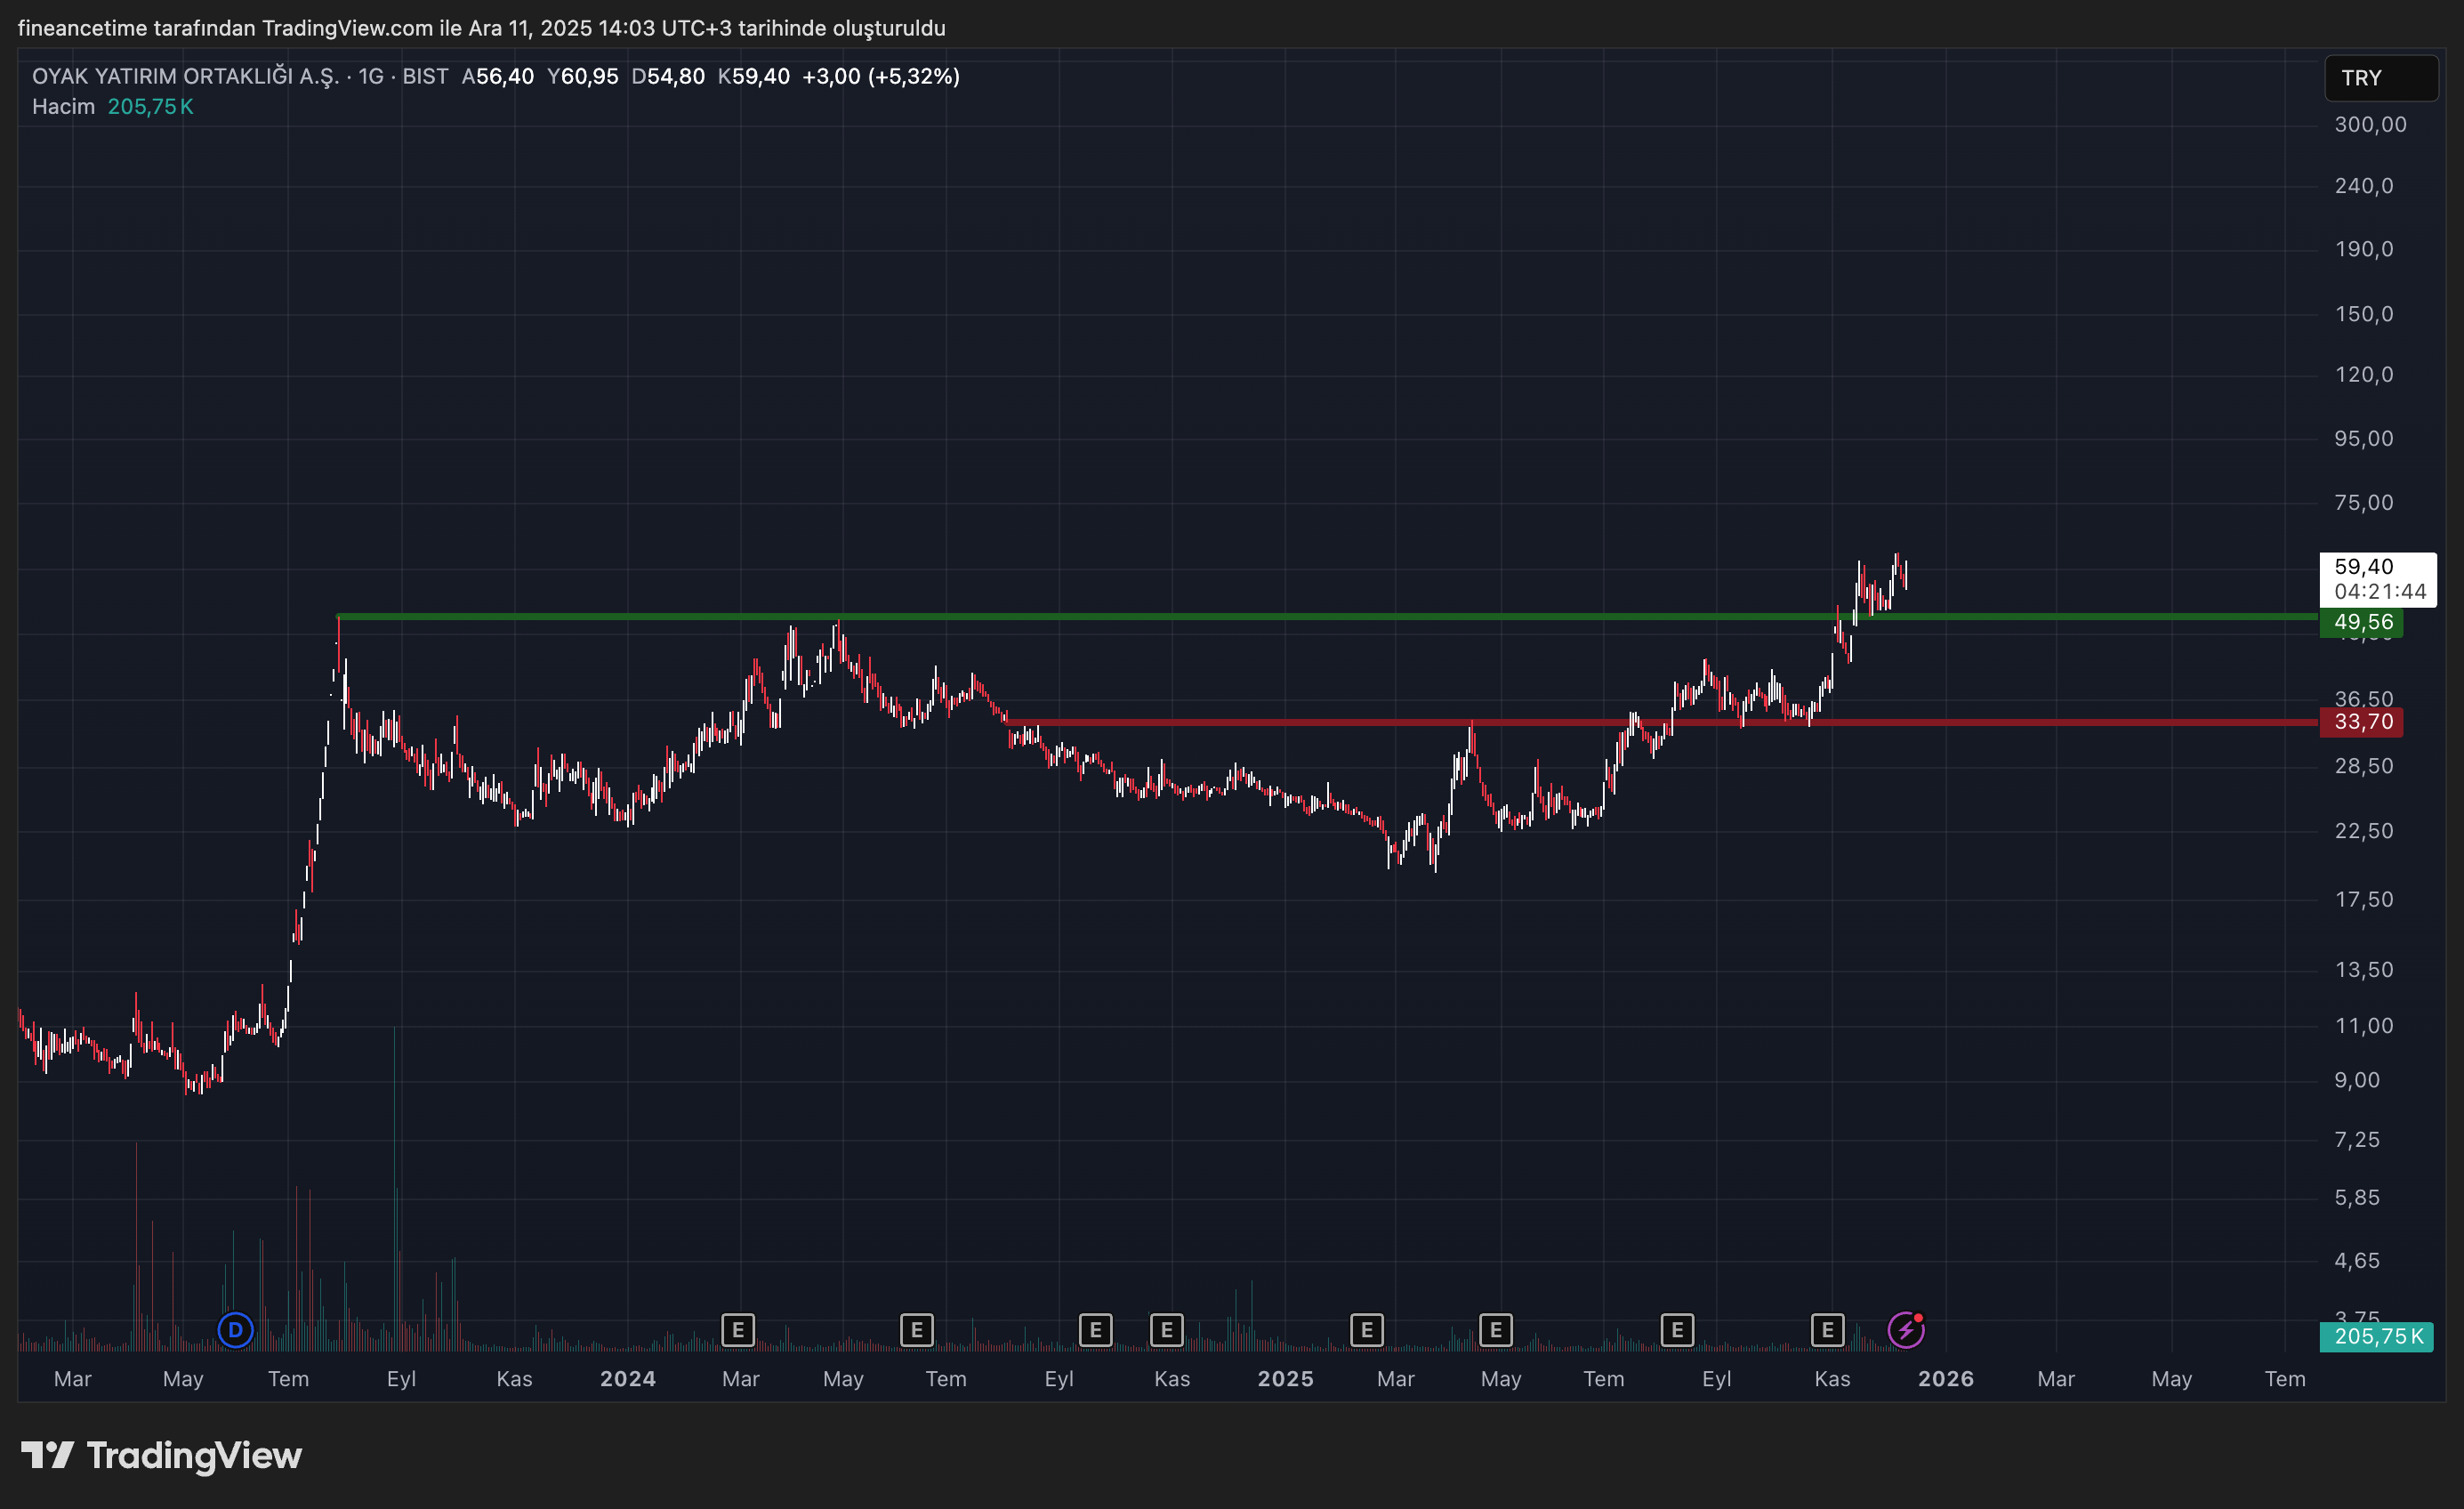Image resolution: width=2464 pixels, height=1509 pixels.
Task: Open the lightning bolt event icon near November 2025
Action: point(1908,1330)
